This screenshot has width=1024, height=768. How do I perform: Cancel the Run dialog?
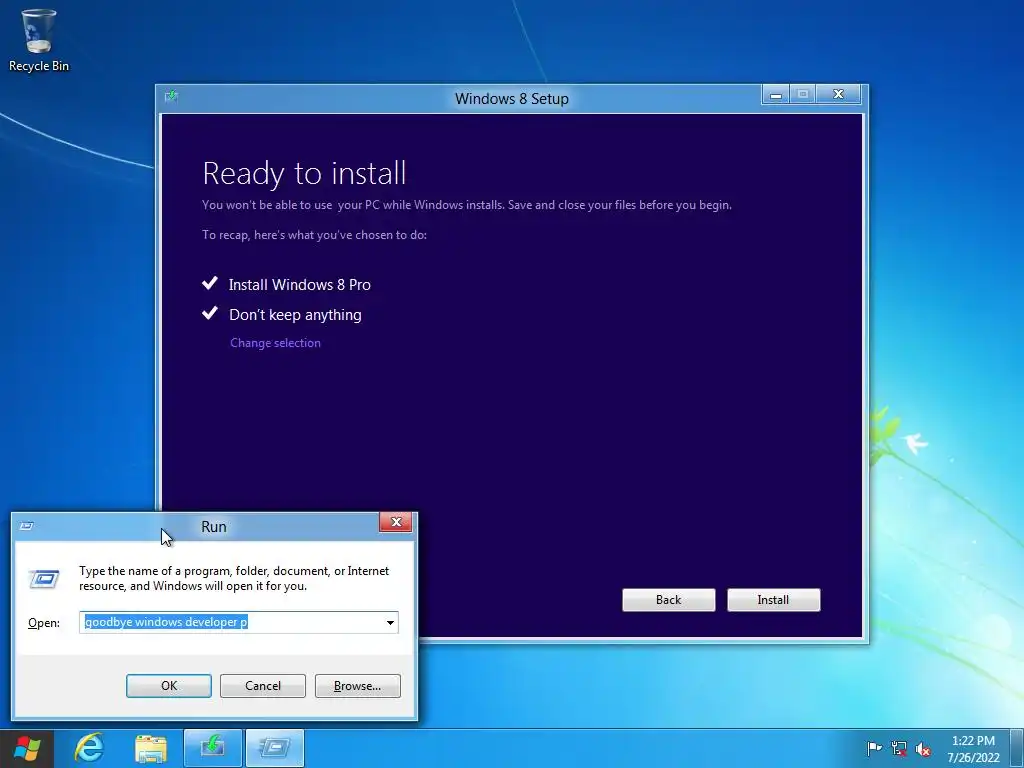pos(263,686)
